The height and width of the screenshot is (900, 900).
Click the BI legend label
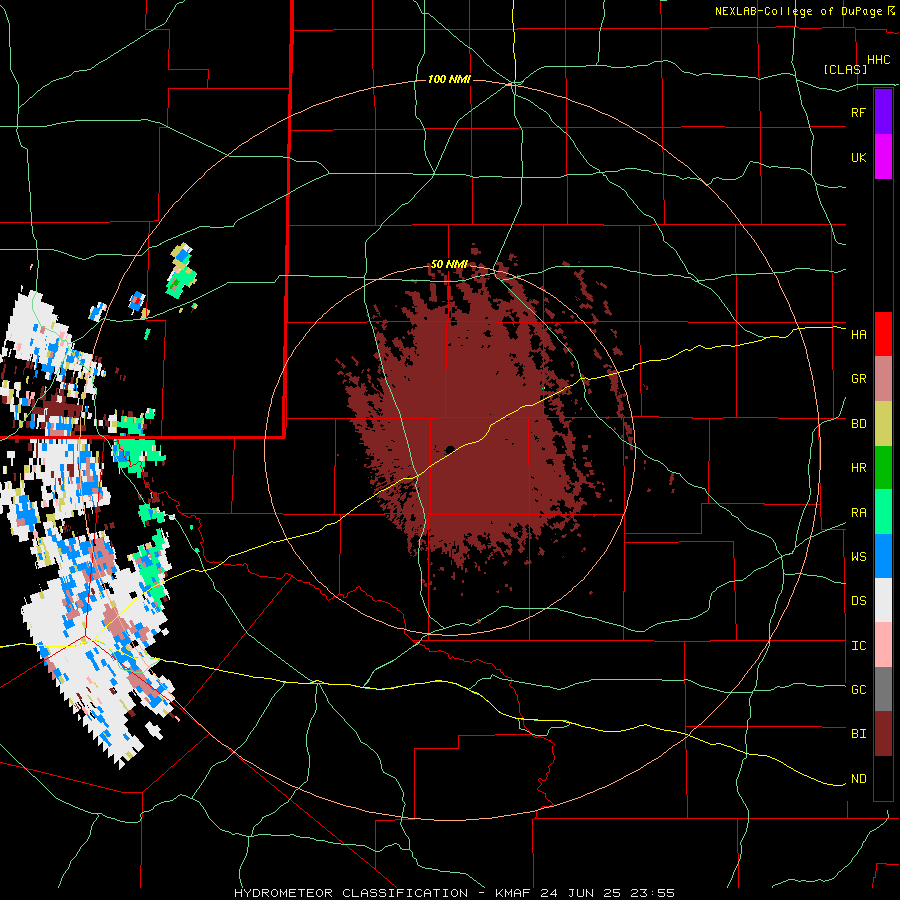click(x=858, y=734)
